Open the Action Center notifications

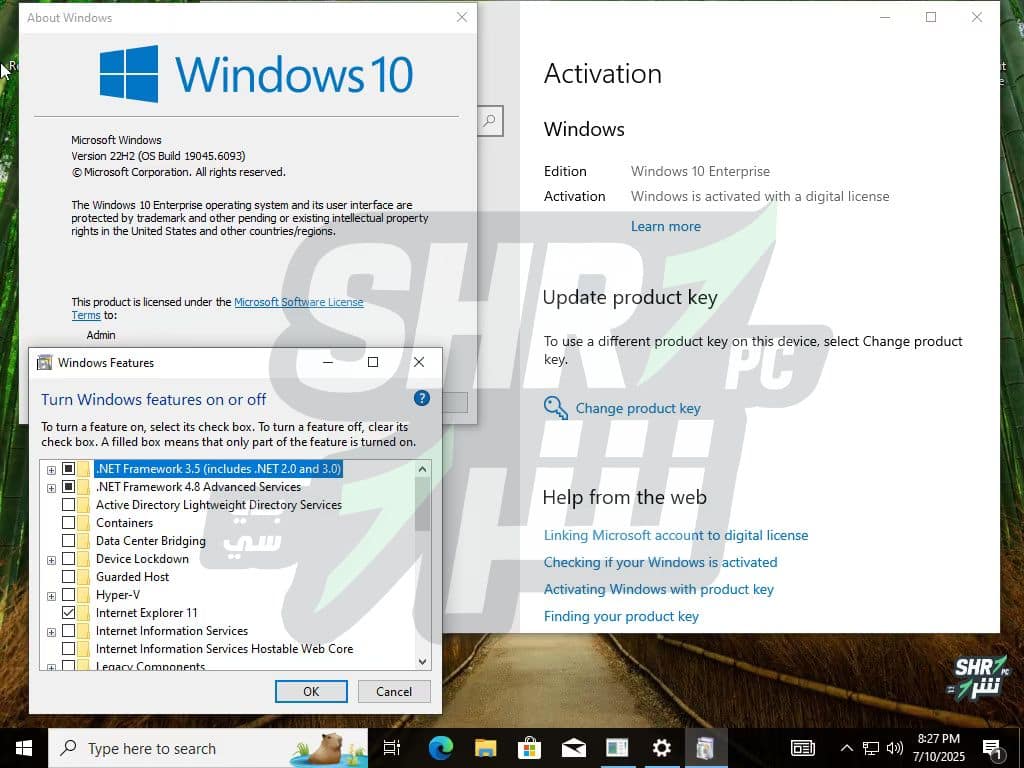click(992, 749)
